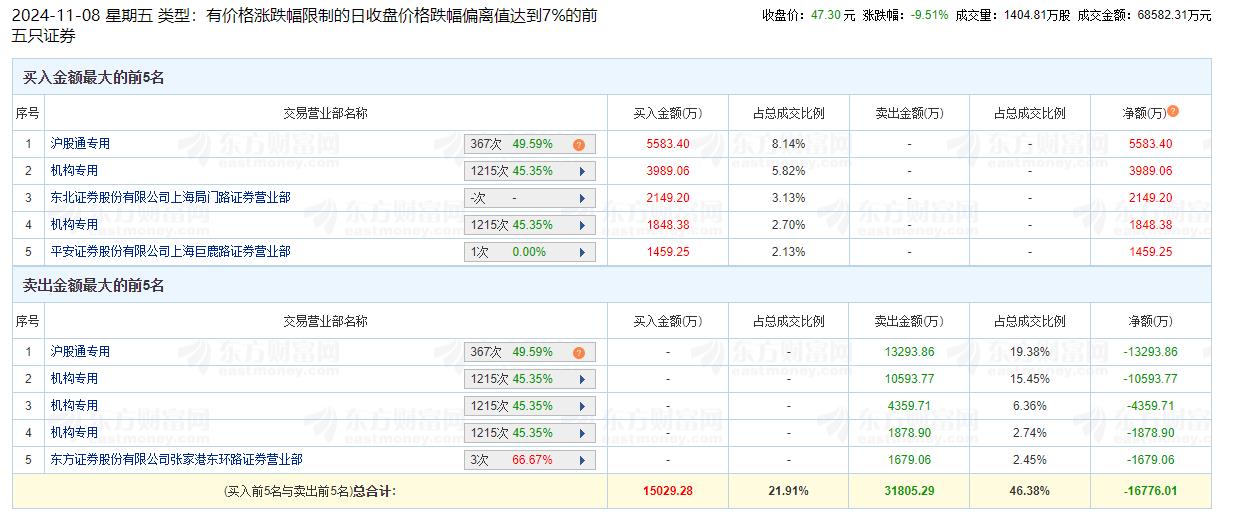This screenshot has width=1234, height=522.
Task: Open 平安证券股份有限公司上海巨鹿路证券营业部 link
Action: (171, 252)
